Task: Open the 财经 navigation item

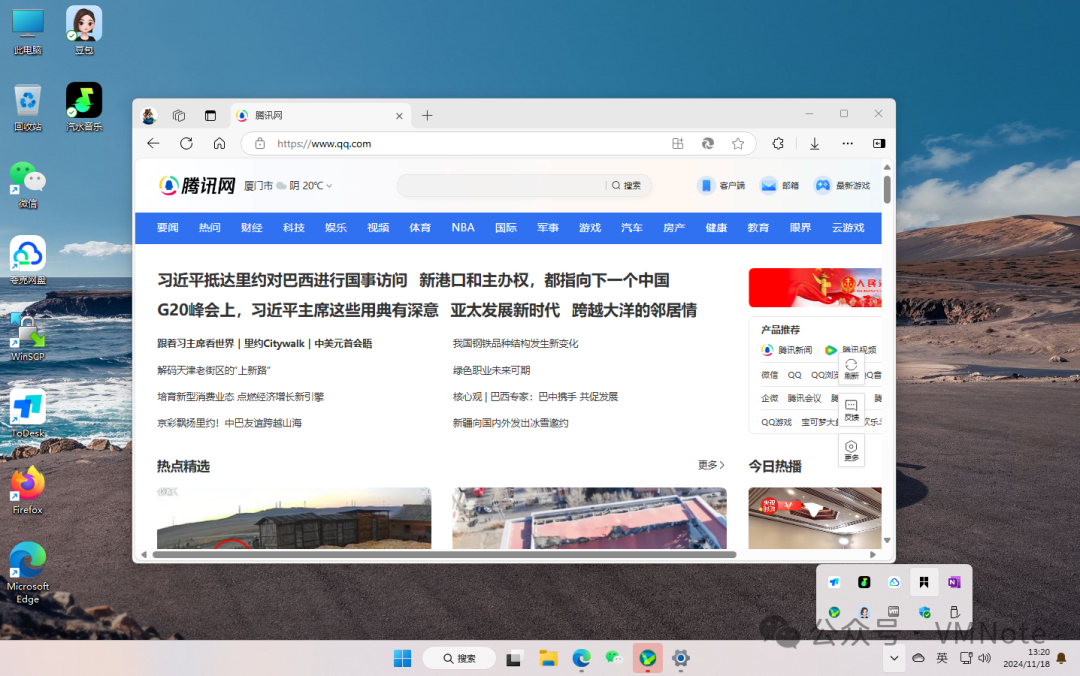Action: click(x=251, y=227)
